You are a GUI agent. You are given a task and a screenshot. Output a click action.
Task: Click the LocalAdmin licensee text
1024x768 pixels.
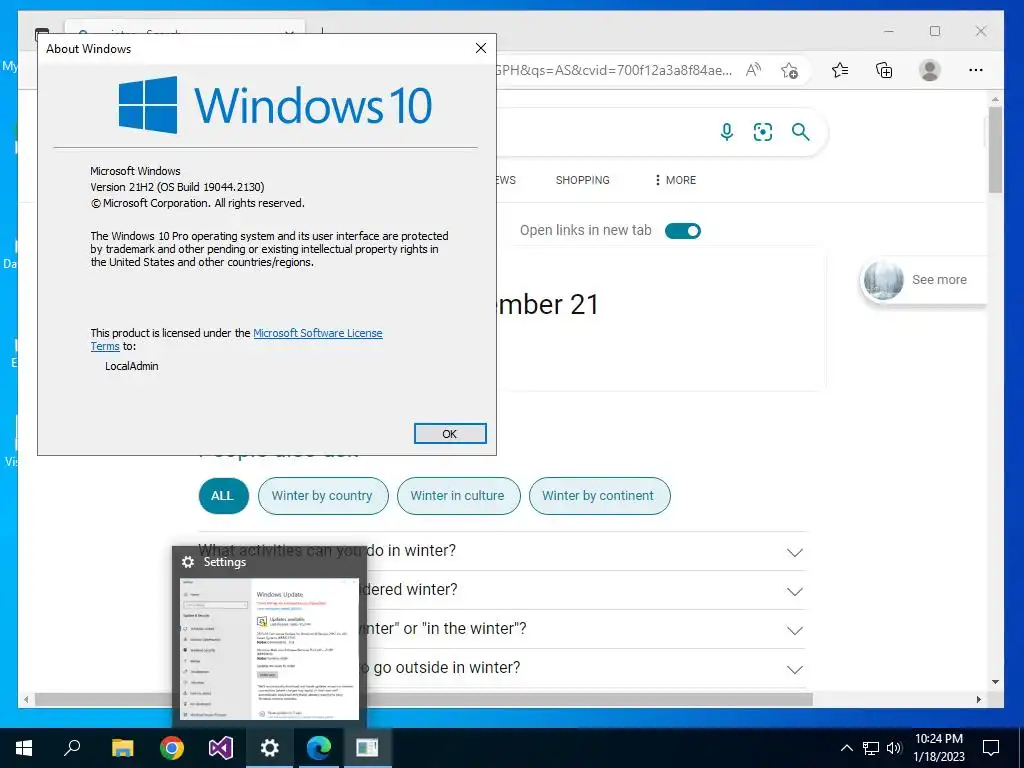click(132, 366)
